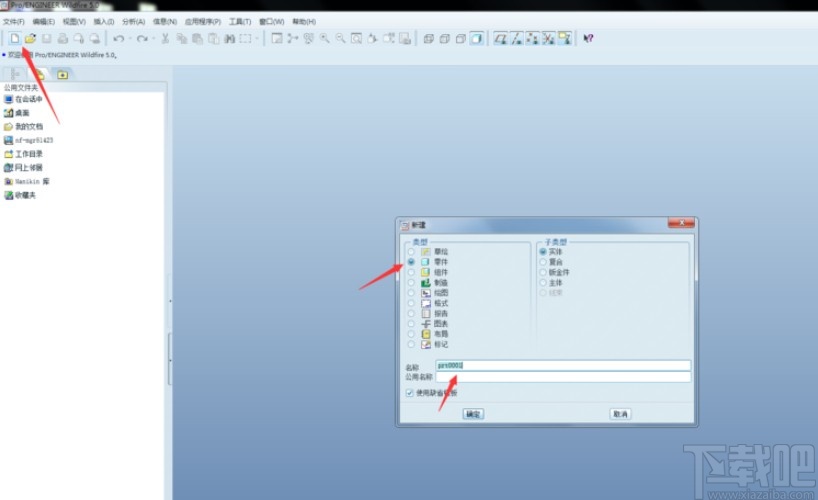The height and width of the screenshot is (500, 818).
Task: Select No Hidden display style icon
Action: [461, 38]
